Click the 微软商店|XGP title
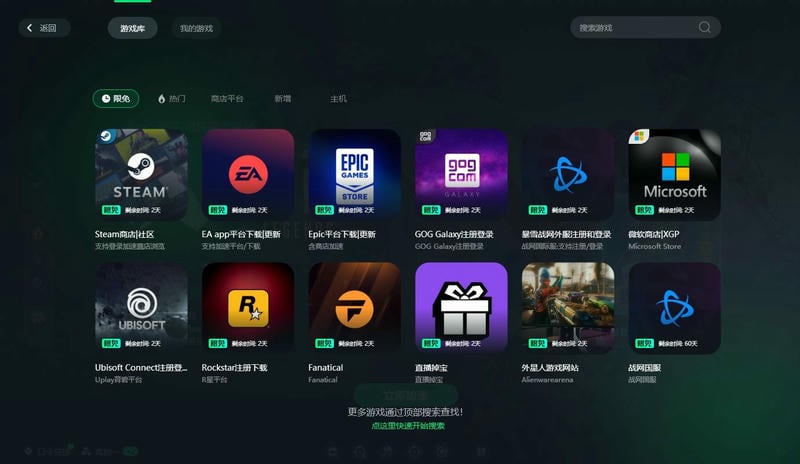Image resolution: width=800 pixels, height=464 pixels. (x=654, y=234)
